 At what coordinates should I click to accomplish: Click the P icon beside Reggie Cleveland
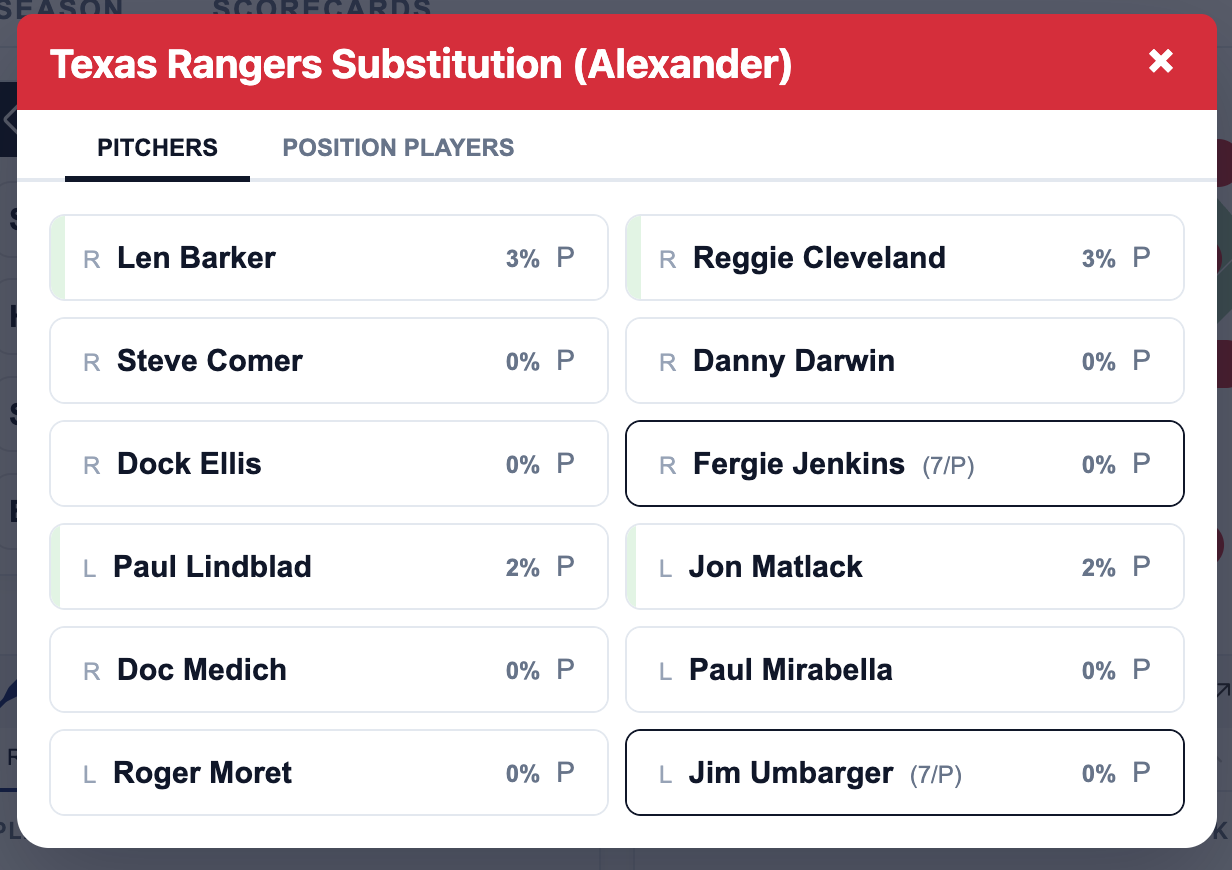[x=1141, y=257]
